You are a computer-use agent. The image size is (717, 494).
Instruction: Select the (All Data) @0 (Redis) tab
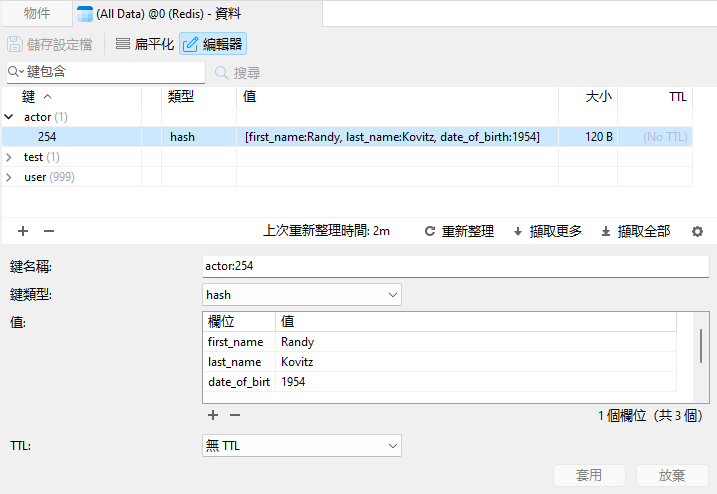[158, 13]
